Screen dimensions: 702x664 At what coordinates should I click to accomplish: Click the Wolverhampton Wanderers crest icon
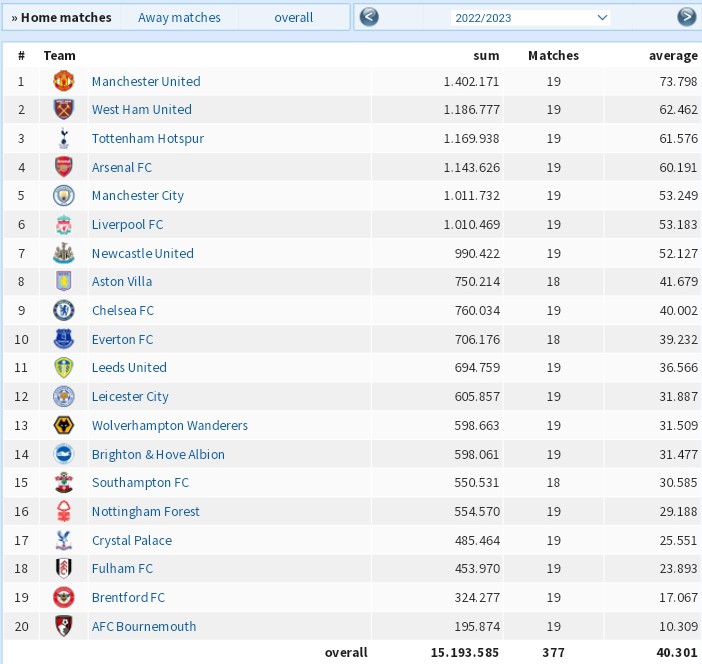click(x=64, y=425)
